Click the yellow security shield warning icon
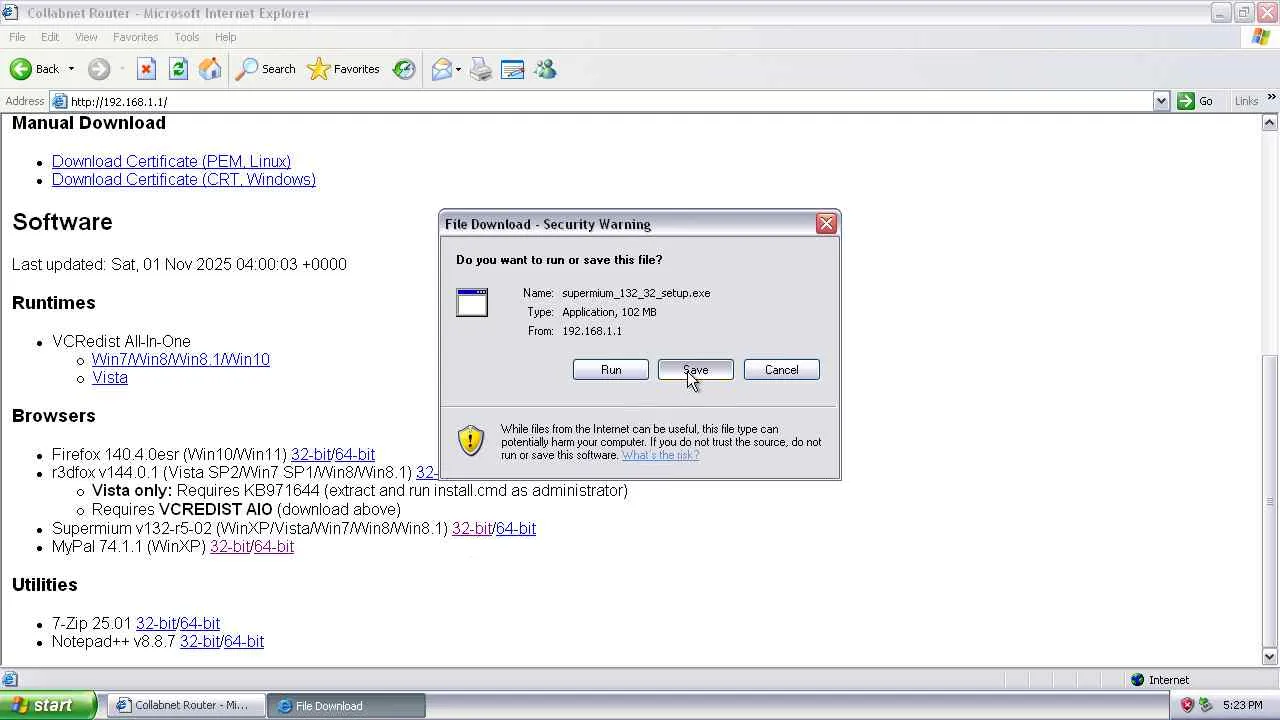 (x=471, y=440)
